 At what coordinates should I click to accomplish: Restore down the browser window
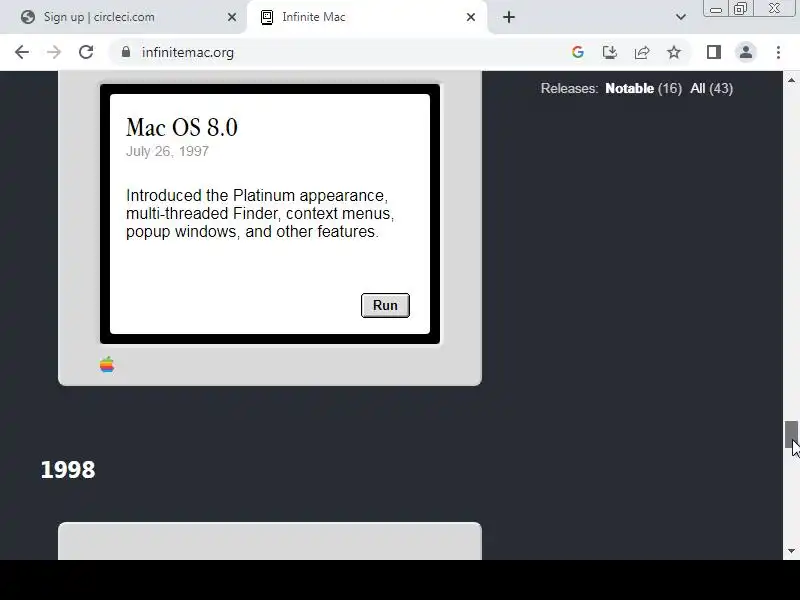point(740,9)
